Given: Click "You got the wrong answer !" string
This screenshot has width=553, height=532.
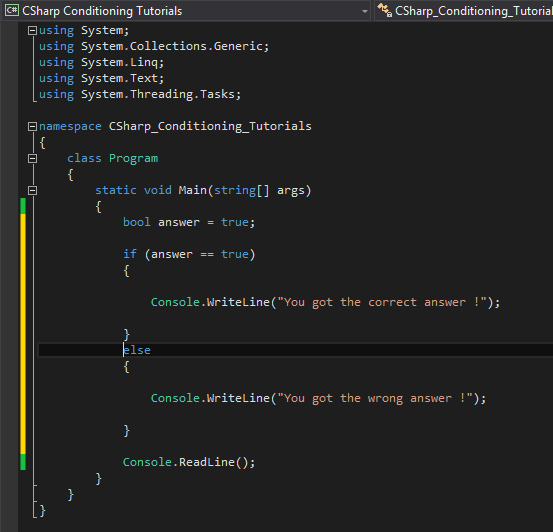Looking at the screenshot, I should (x=375, y=398).
